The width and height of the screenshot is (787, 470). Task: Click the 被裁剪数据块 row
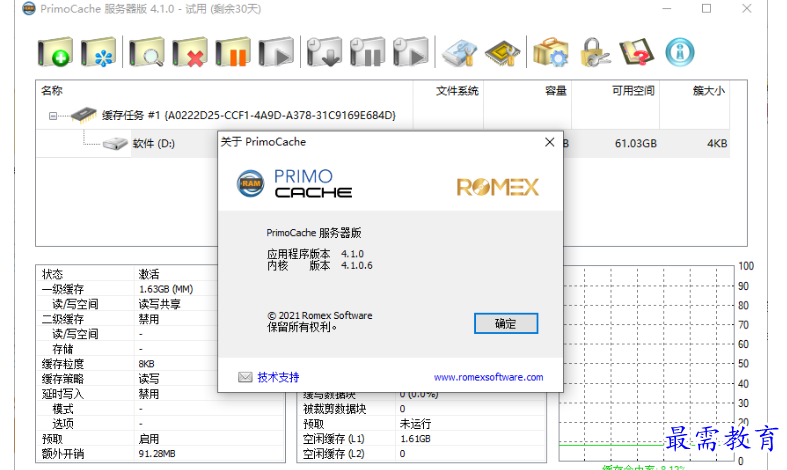pos(422,409)
